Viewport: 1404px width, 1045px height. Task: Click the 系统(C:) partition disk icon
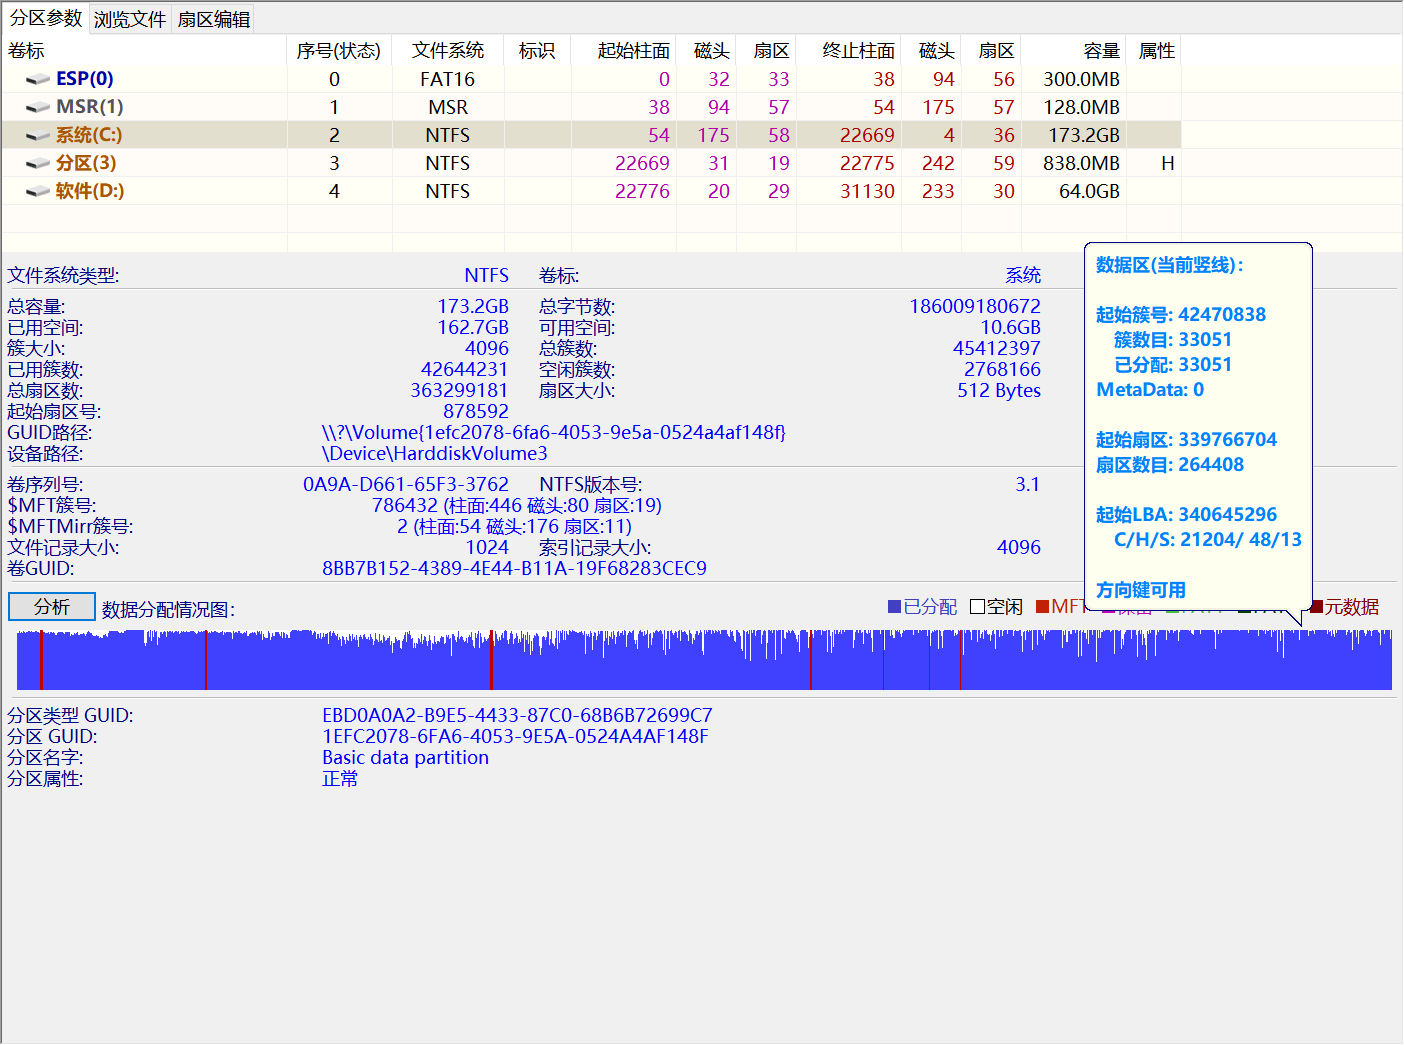pos(37,134)
